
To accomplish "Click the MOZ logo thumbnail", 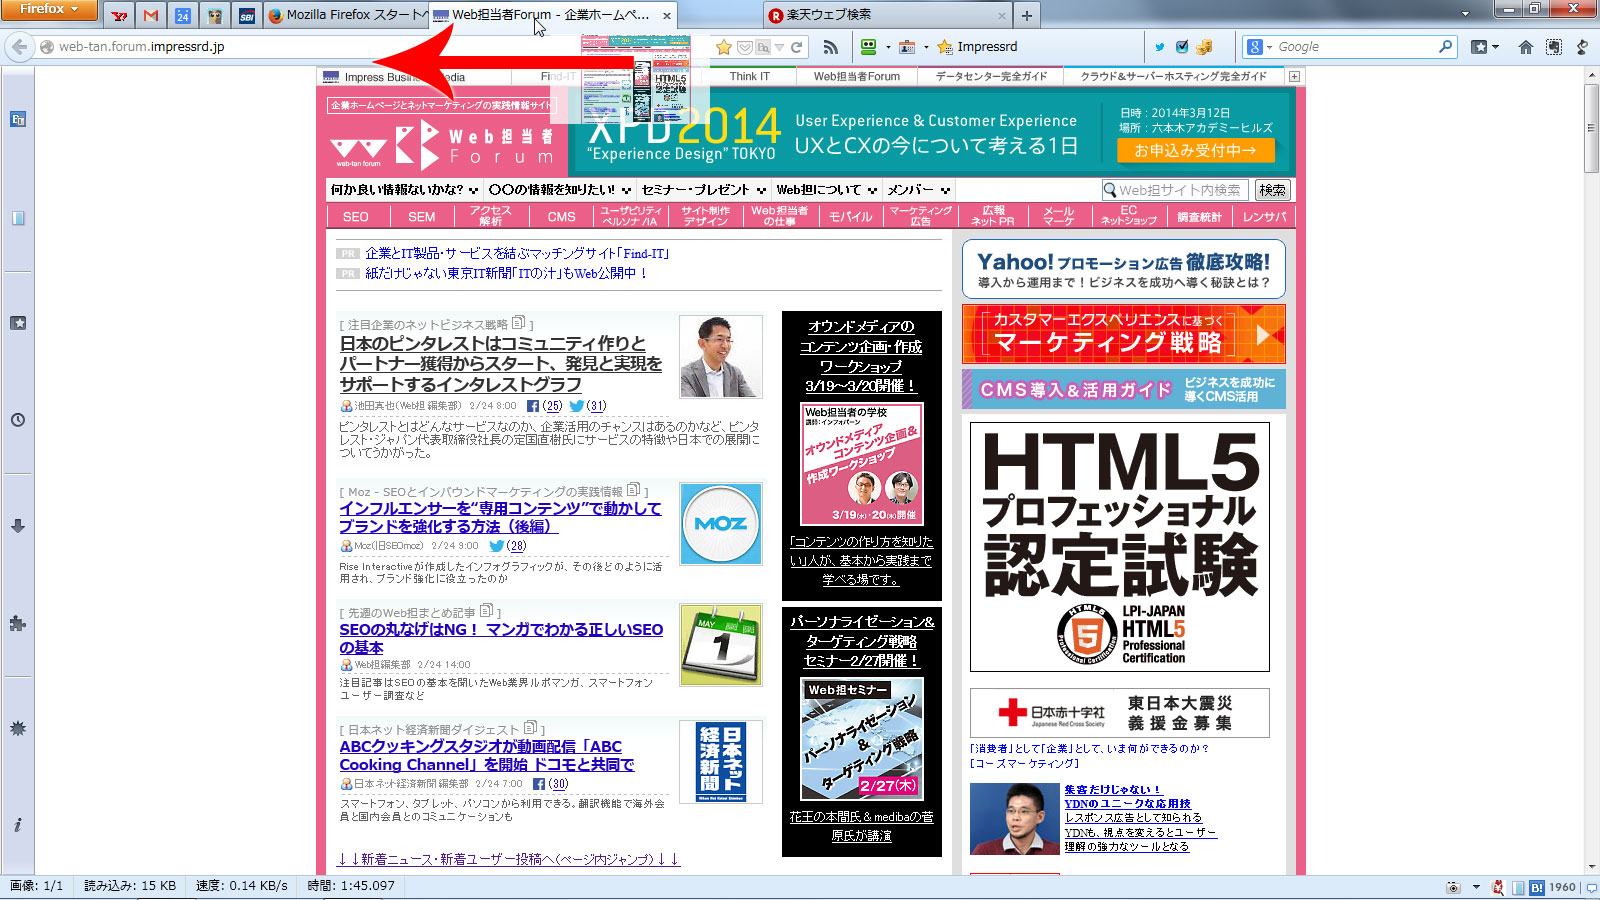I will 721,524.
